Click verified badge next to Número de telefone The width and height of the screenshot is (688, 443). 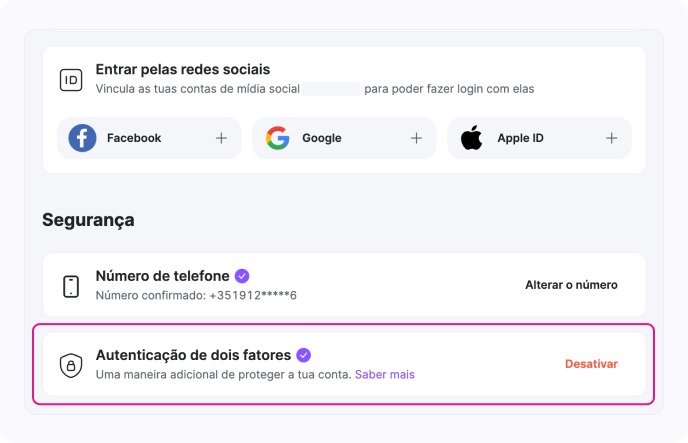tap(242, 275)
